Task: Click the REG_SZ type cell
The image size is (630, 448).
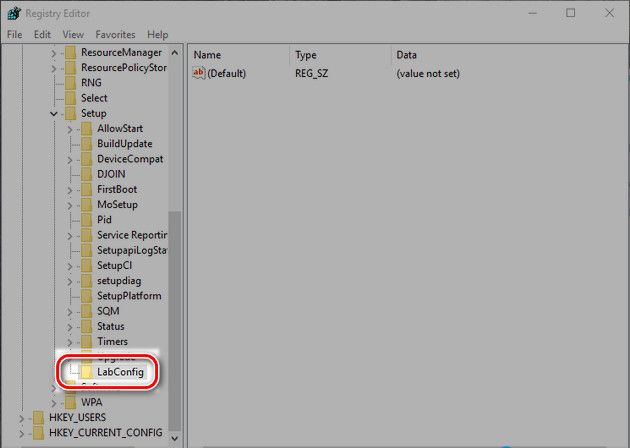Action: 311,74
